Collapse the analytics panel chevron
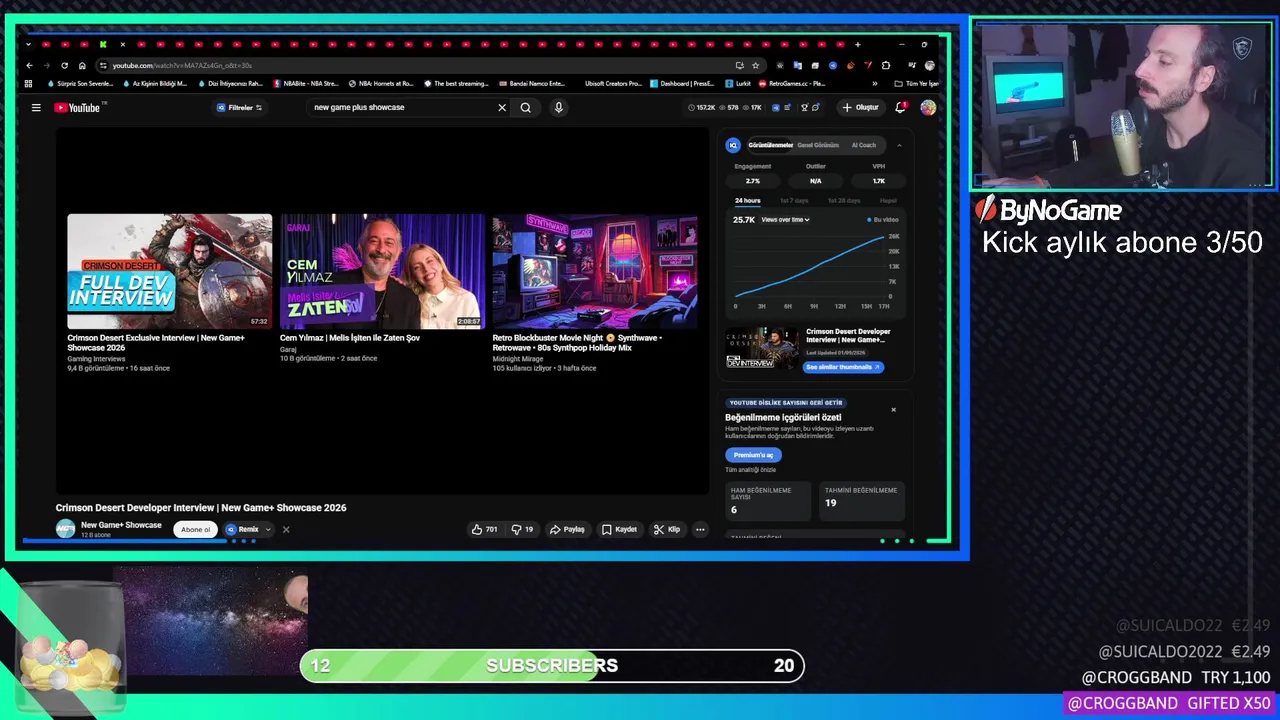Screen dimensions: 1280x720 click(898, 145)
